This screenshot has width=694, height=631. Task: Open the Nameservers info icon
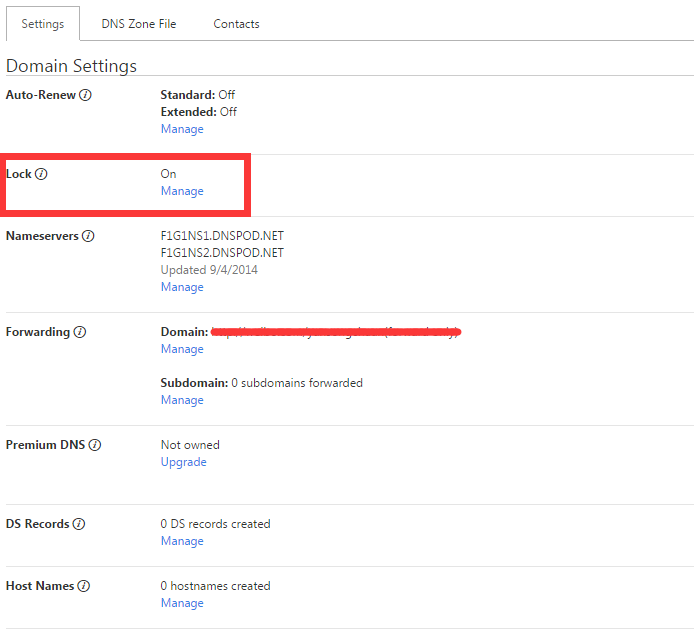pyautogui.click(x=88, y=236)
